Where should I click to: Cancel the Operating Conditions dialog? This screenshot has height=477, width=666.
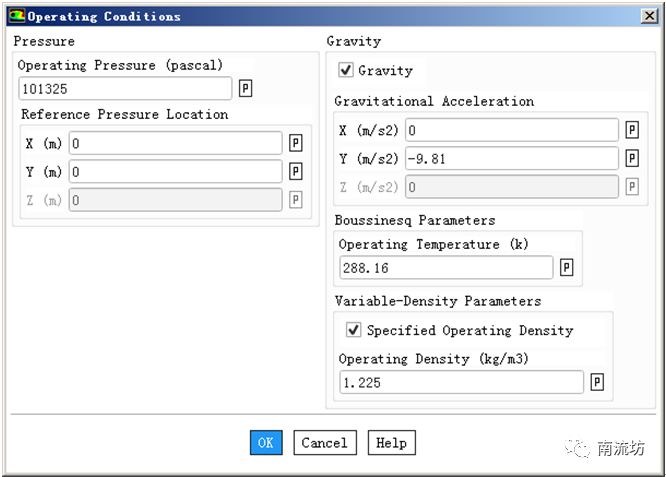pyautogui.click(x=324, y=443)
